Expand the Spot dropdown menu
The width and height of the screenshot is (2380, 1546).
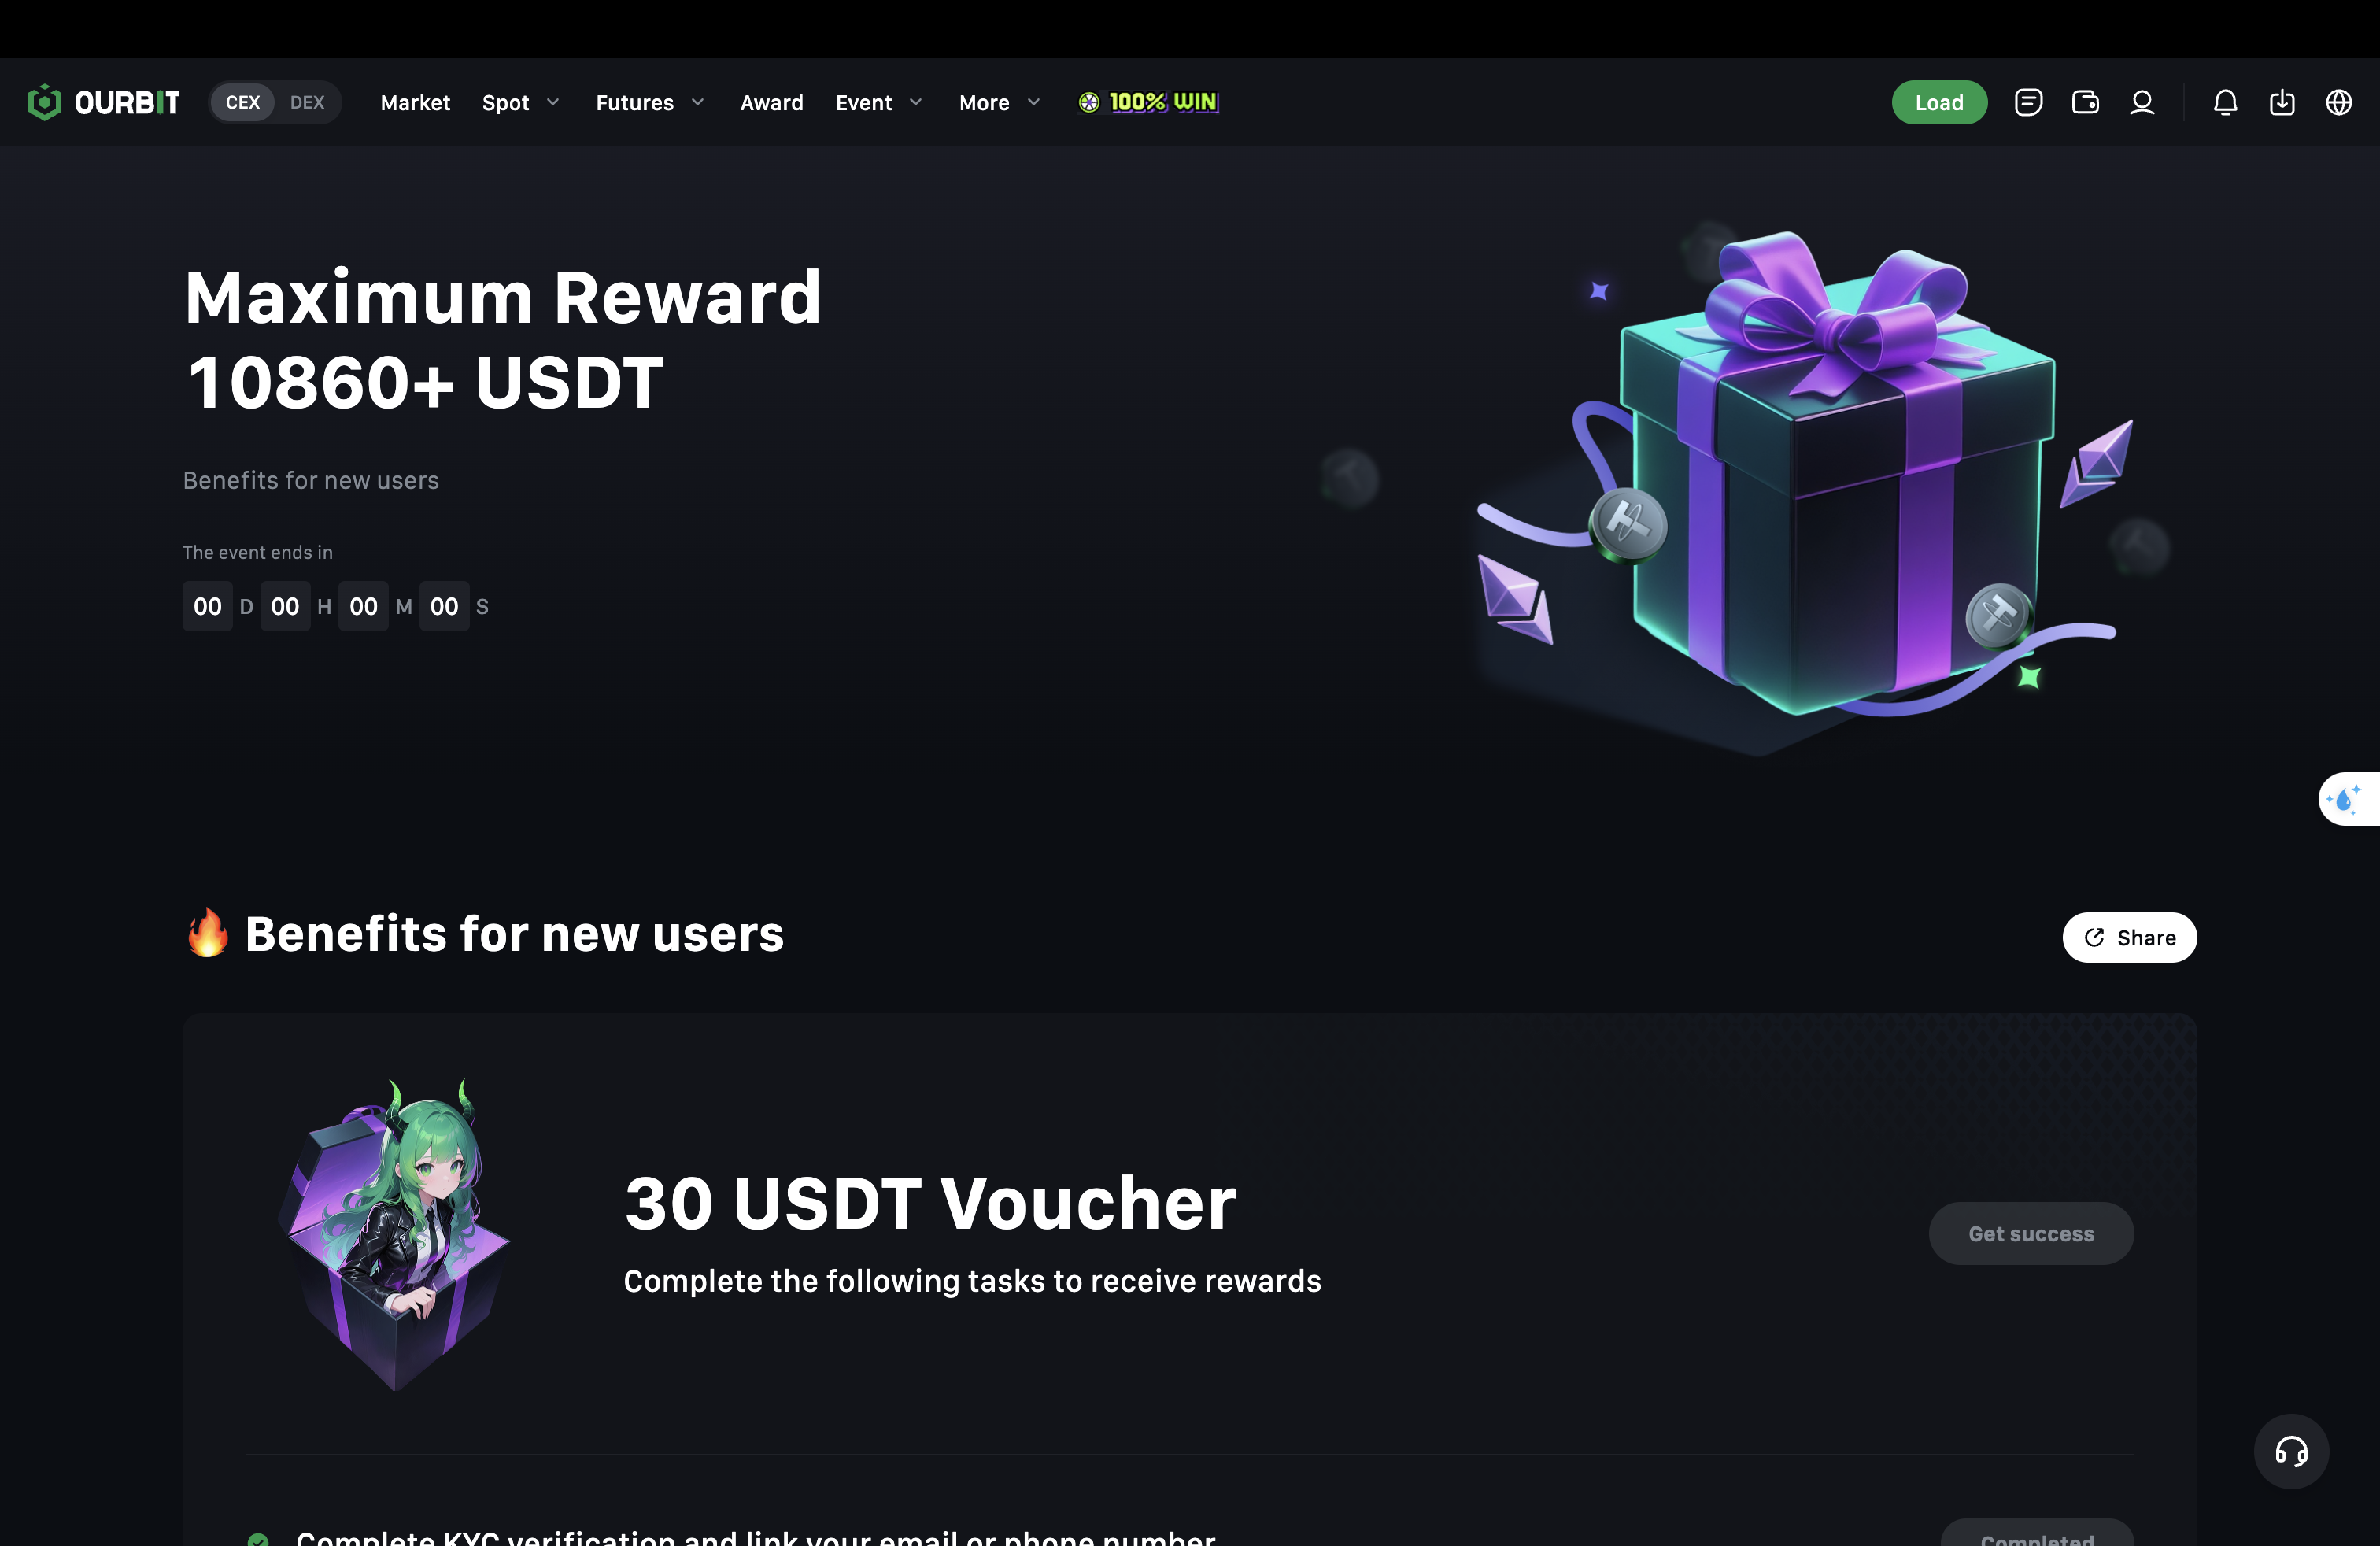pos(520,102)
